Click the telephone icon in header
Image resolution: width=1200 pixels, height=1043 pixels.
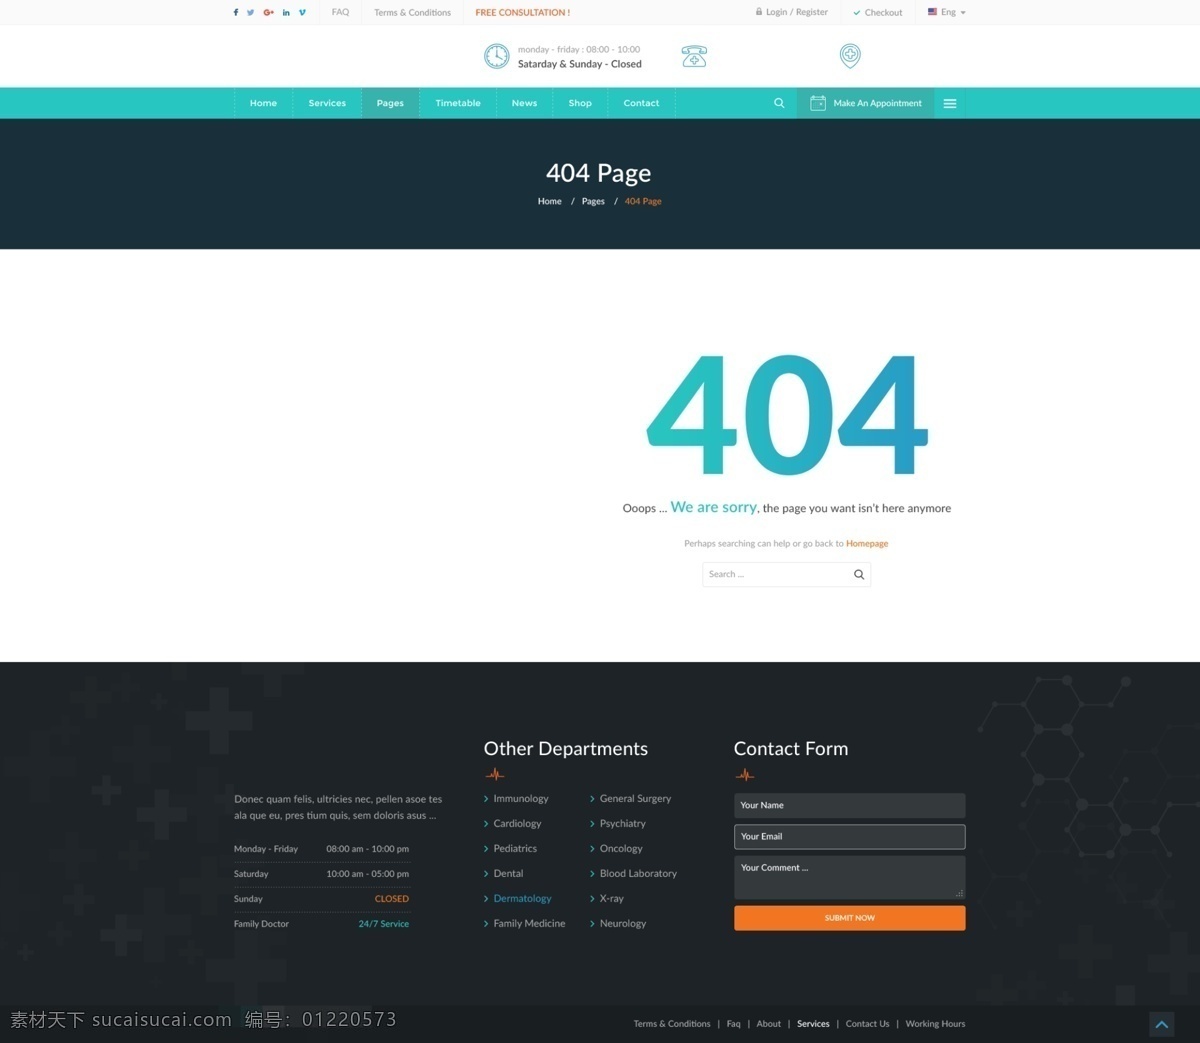pyautogui.click(x=694, y=56)
